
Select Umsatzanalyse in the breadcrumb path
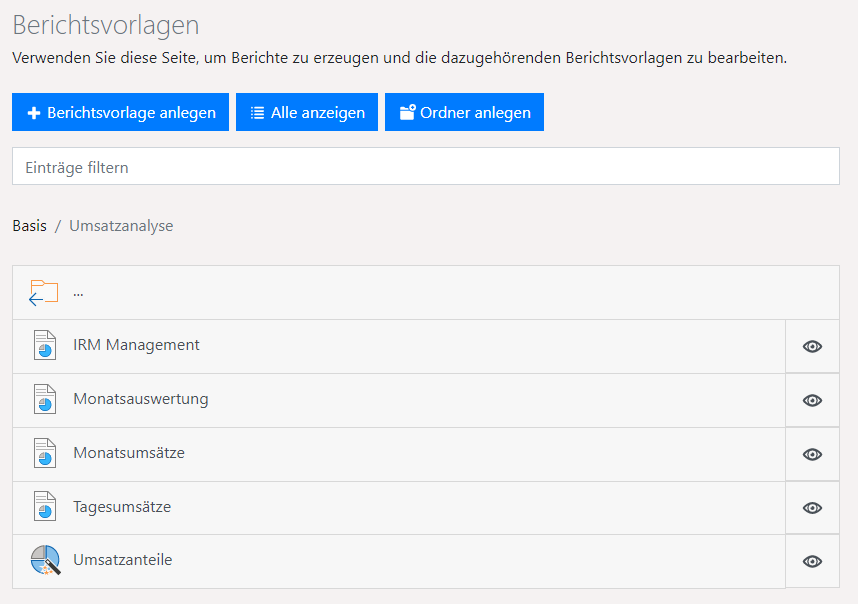pyautogui.click(x=121, y=226)
